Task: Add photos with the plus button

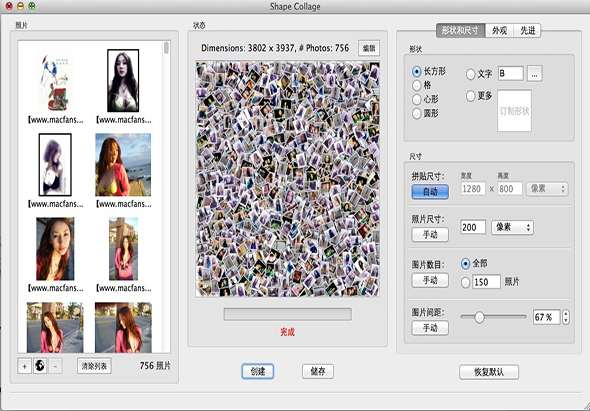Action: click(x=24, y=366)
